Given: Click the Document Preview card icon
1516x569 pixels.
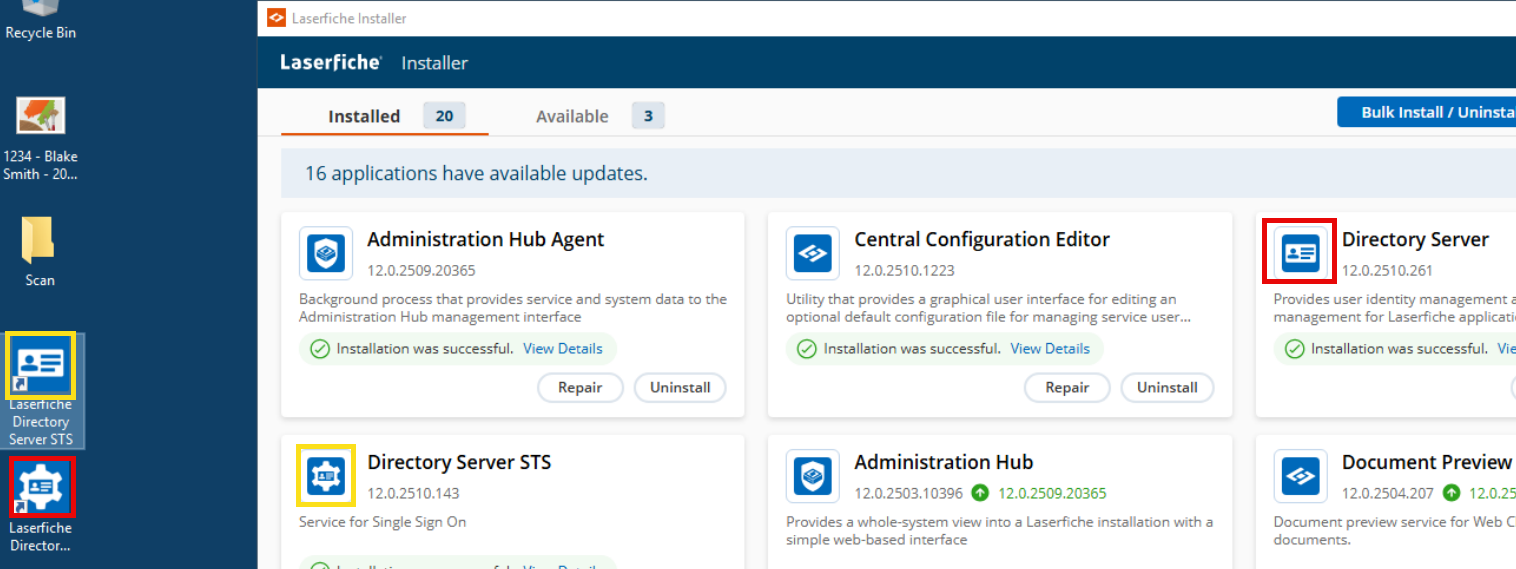Looking at the screenshot, I should click(1300, 476).
